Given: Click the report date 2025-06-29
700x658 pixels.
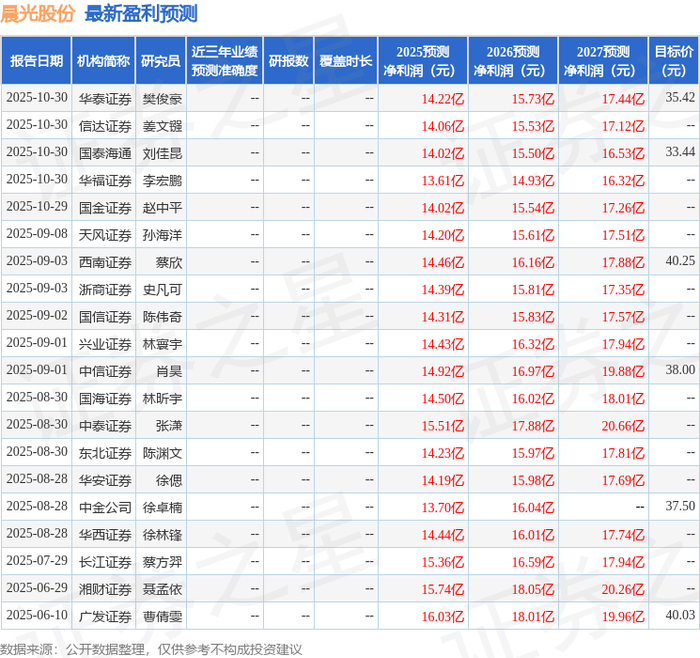Looking at the screenshot, I should click(37, 587).
